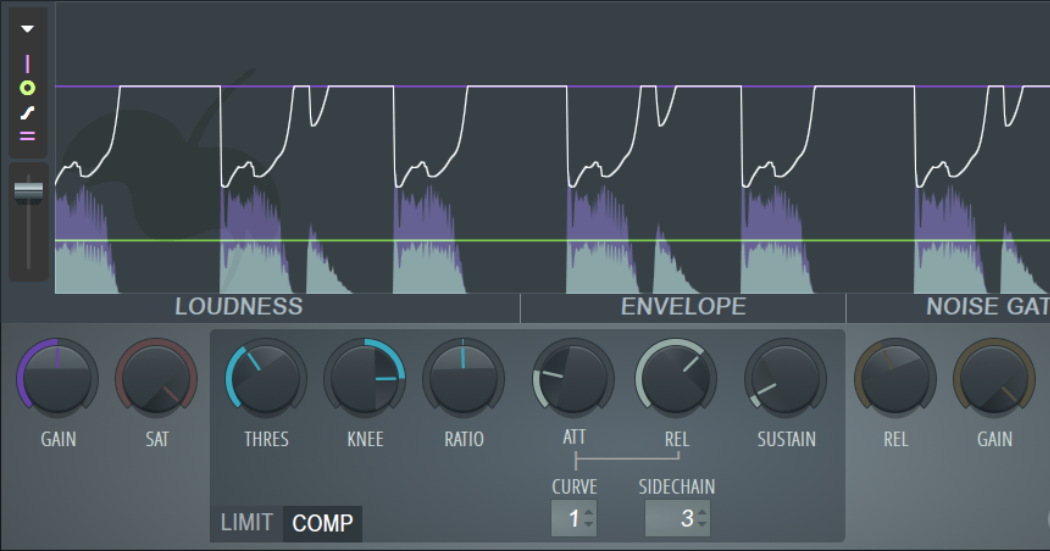This screenshot has width=1050, height=551.
Task: Click the envelope ATT attack knob
Action: click(x=573, y=378)
